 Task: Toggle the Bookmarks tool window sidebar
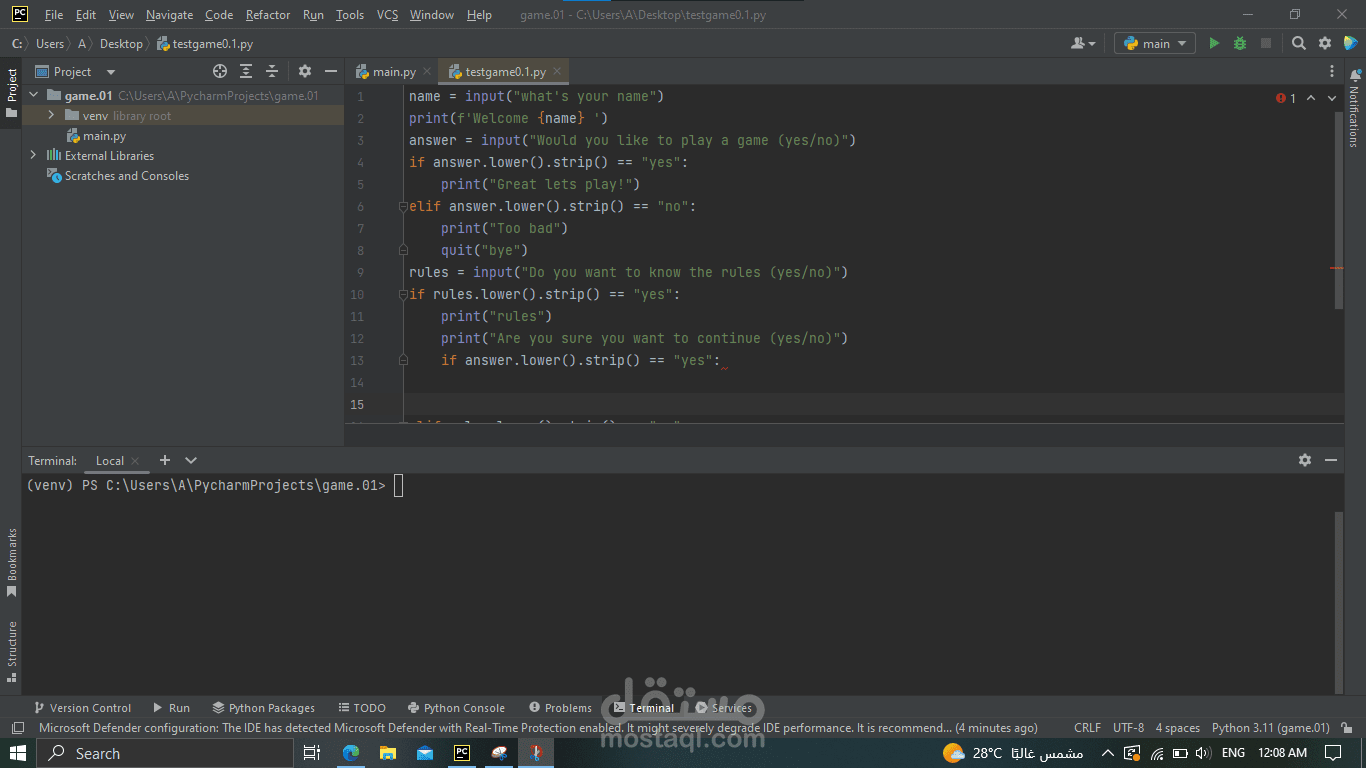(11, 563)
